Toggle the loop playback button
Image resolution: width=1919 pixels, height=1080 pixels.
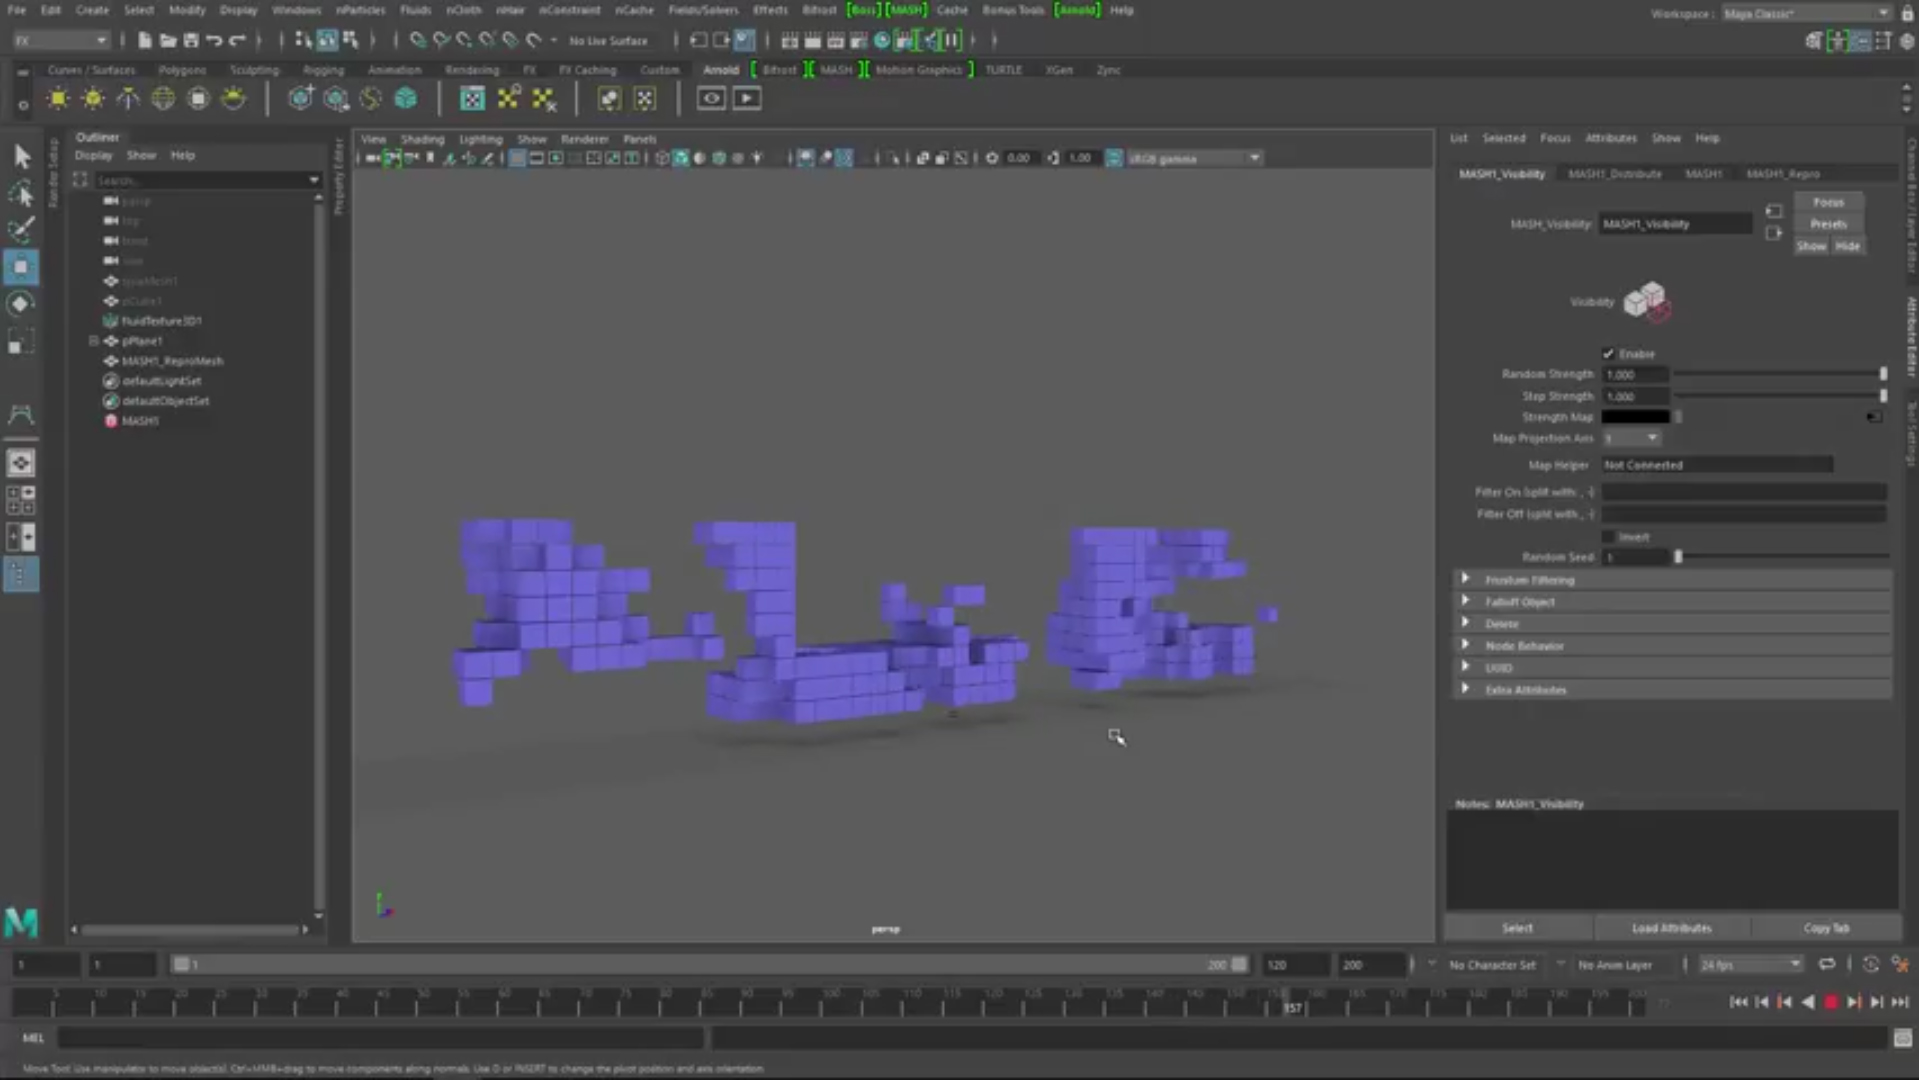(x=1827, y=965)
